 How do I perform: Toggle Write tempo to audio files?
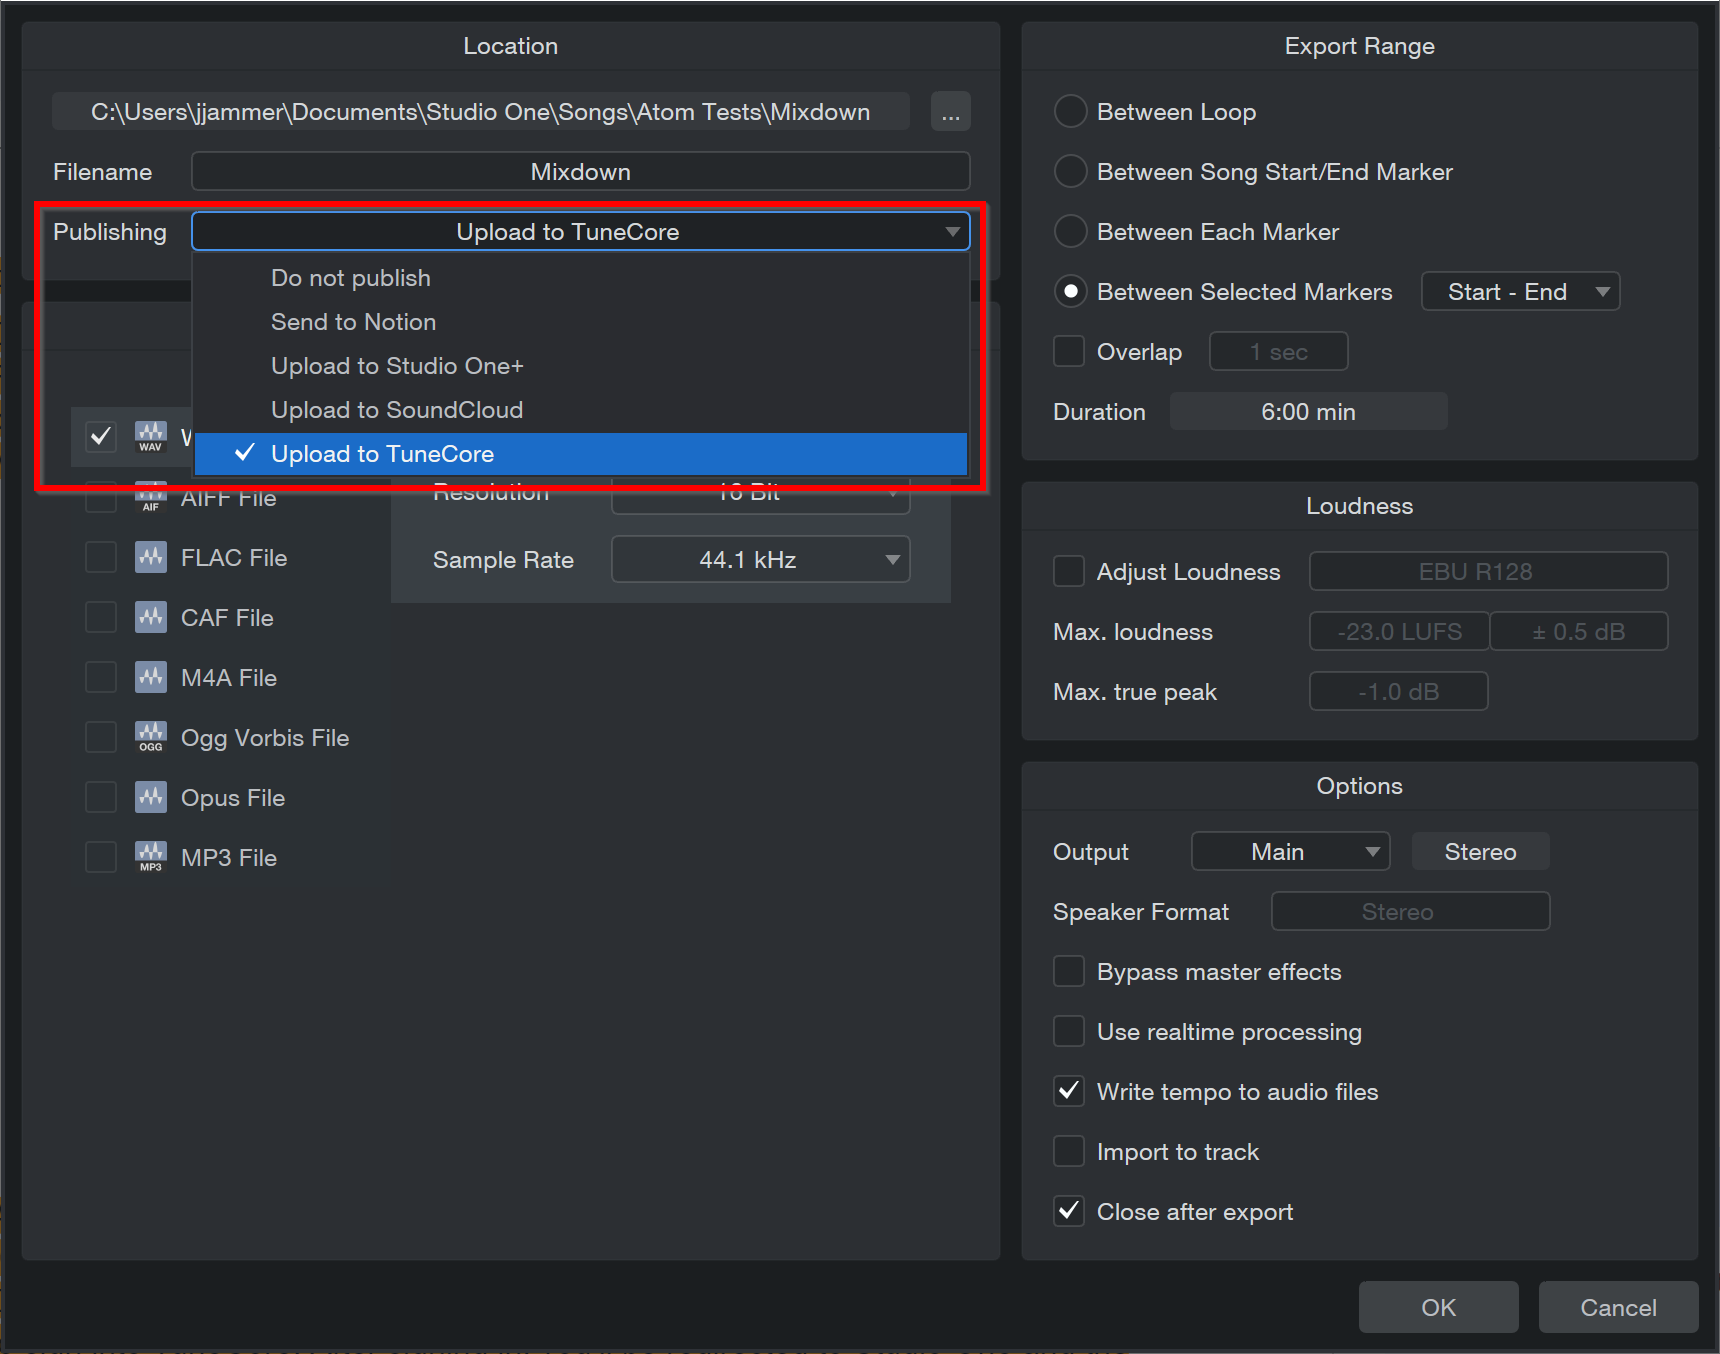click(1069, 1091)
